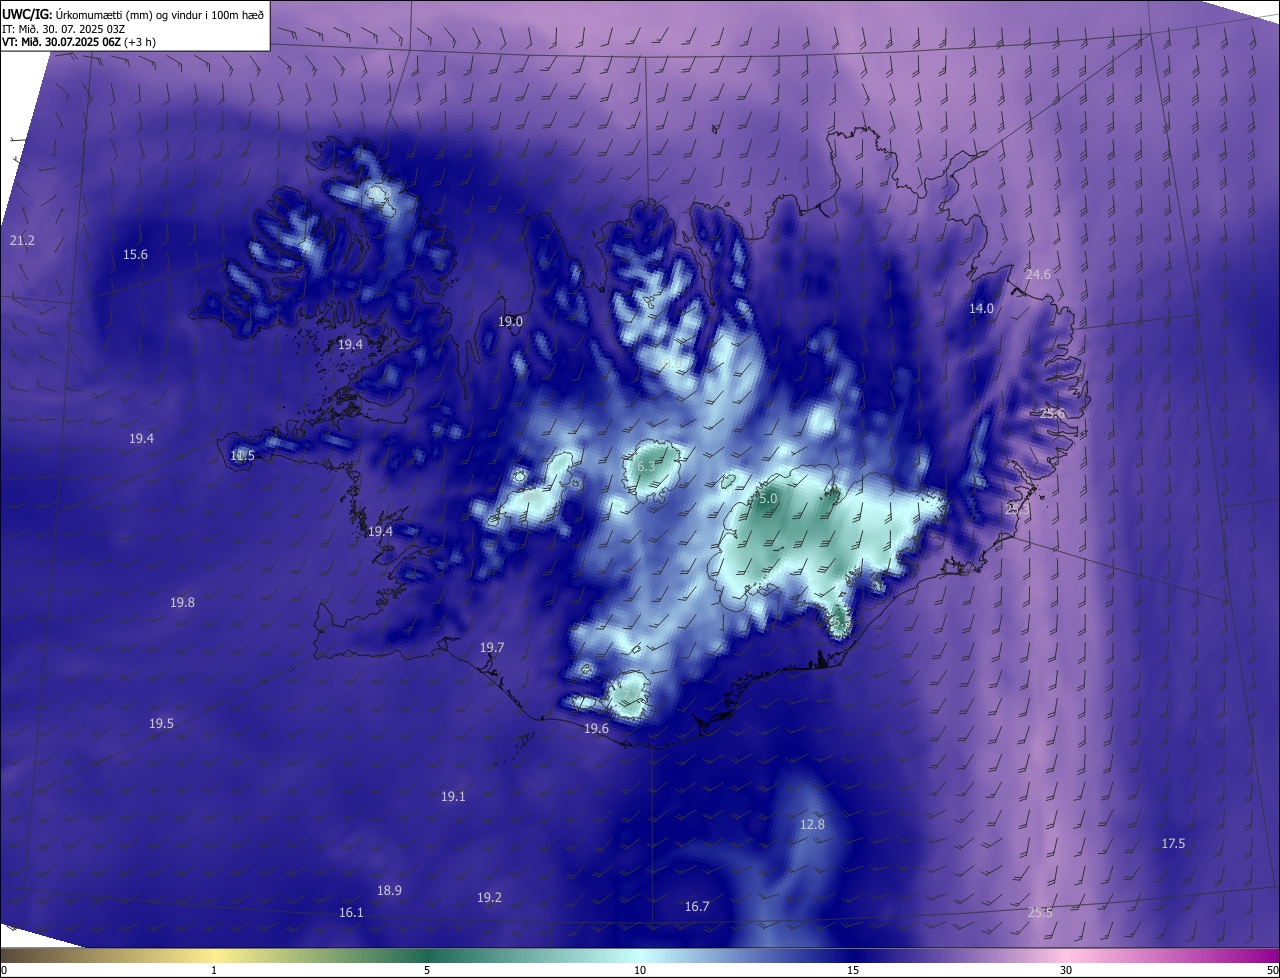Select the 19.7 reading on the south coast

point(491,648)
